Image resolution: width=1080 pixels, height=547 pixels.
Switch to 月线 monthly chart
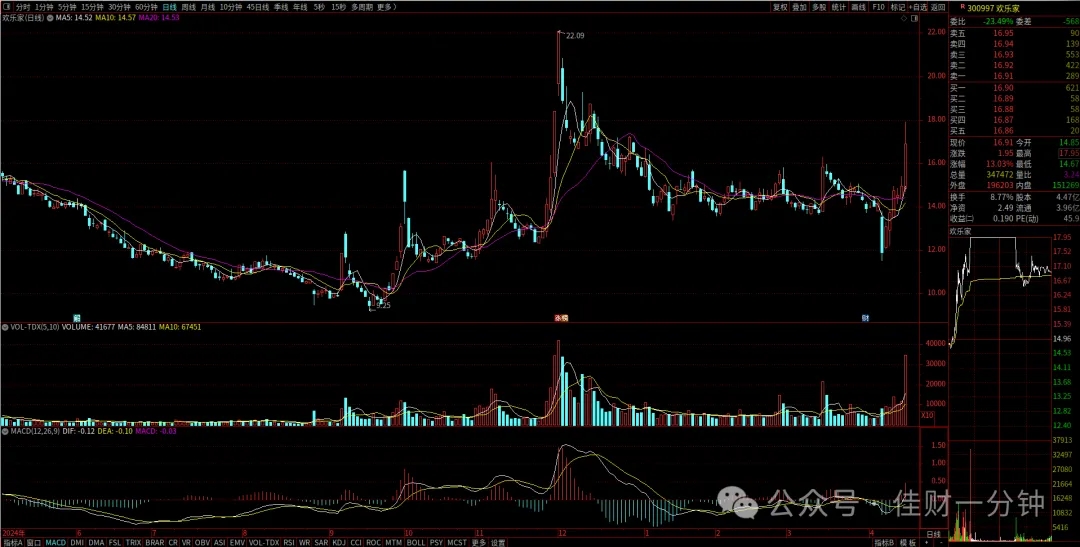207,7
